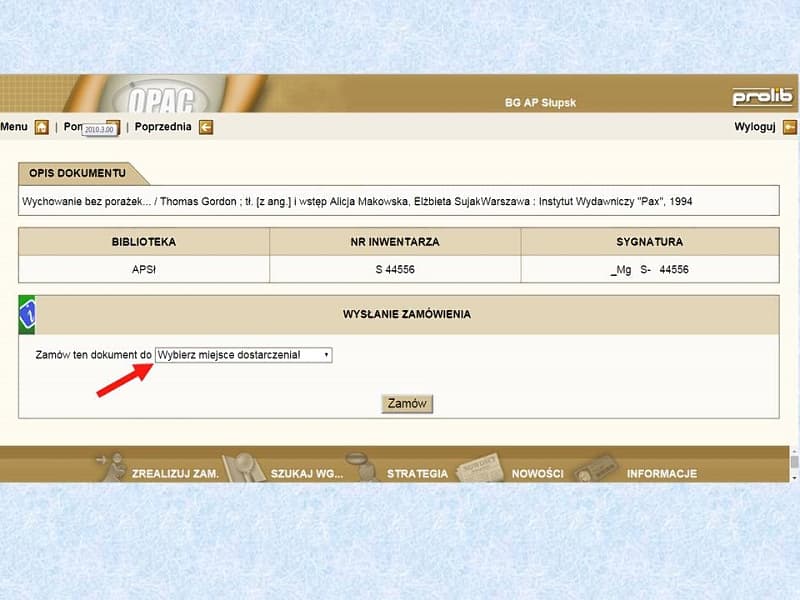Screen dimensions: 800x600
Task: Open Szukaj wg... in bottom navigation
Action: click(306, 473)
